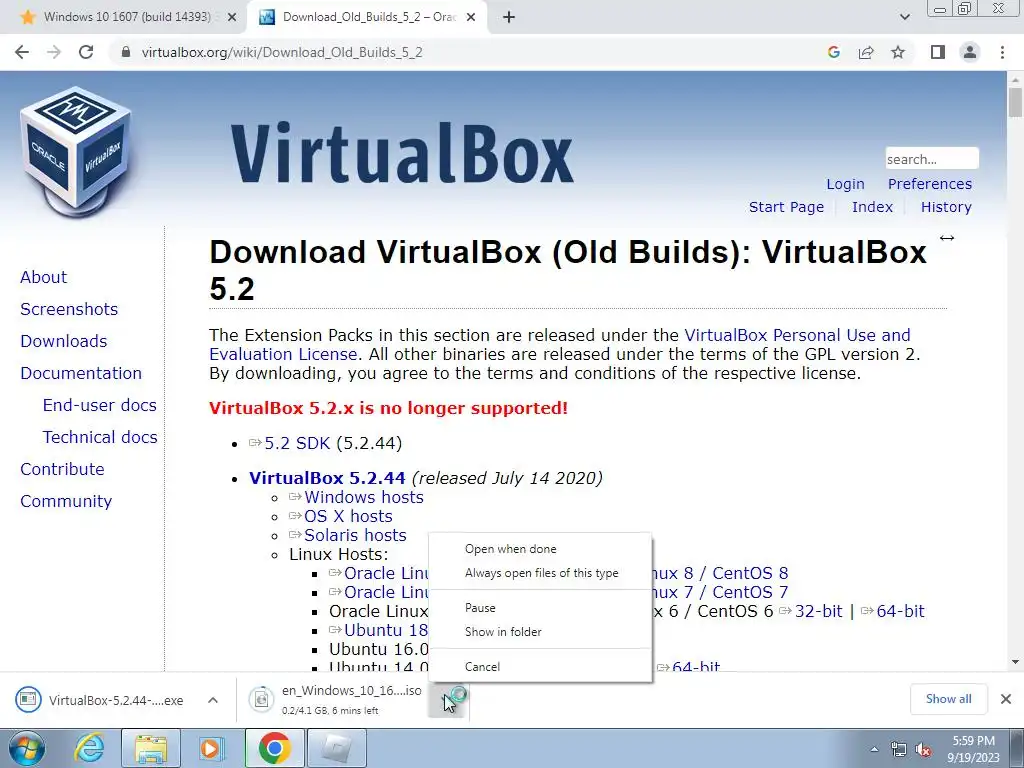Open the tab search dropdown arrow
The width and height of the screenshot is (1024, 768).
click(904, 18)
